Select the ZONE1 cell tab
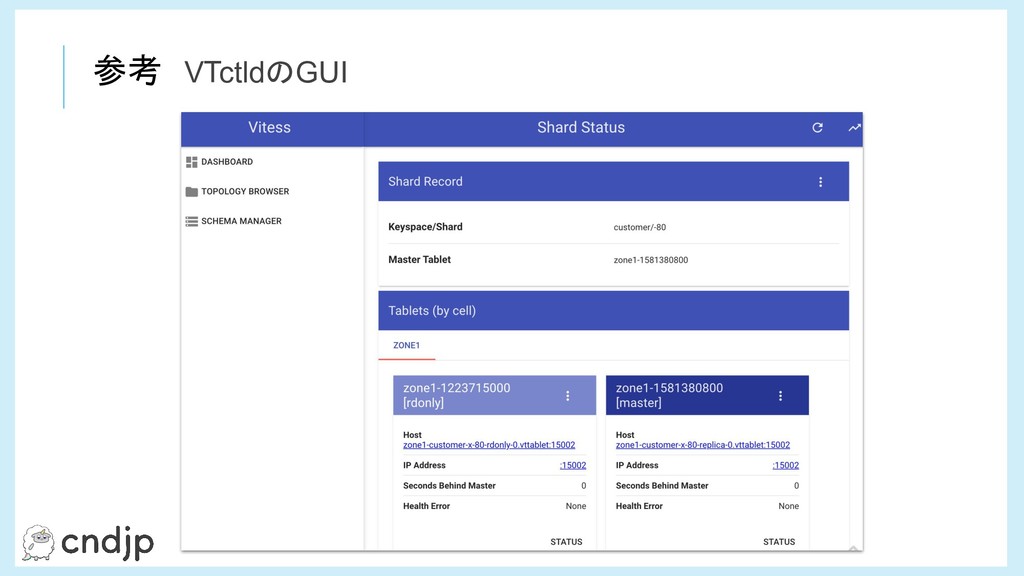Viewport: 1024px width, 576px height. click(406, 345)
